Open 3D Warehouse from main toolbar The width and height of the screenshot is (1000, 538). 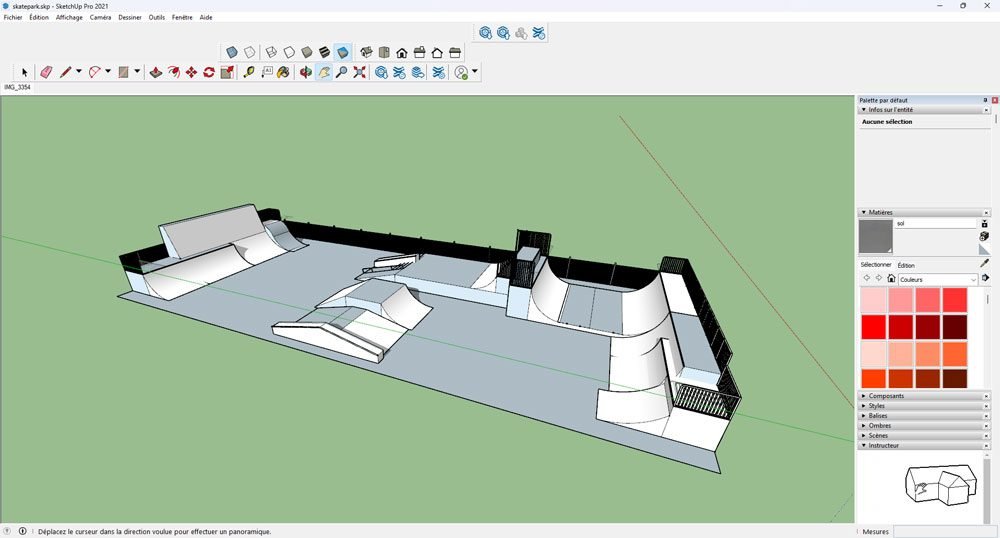(381, 72)
